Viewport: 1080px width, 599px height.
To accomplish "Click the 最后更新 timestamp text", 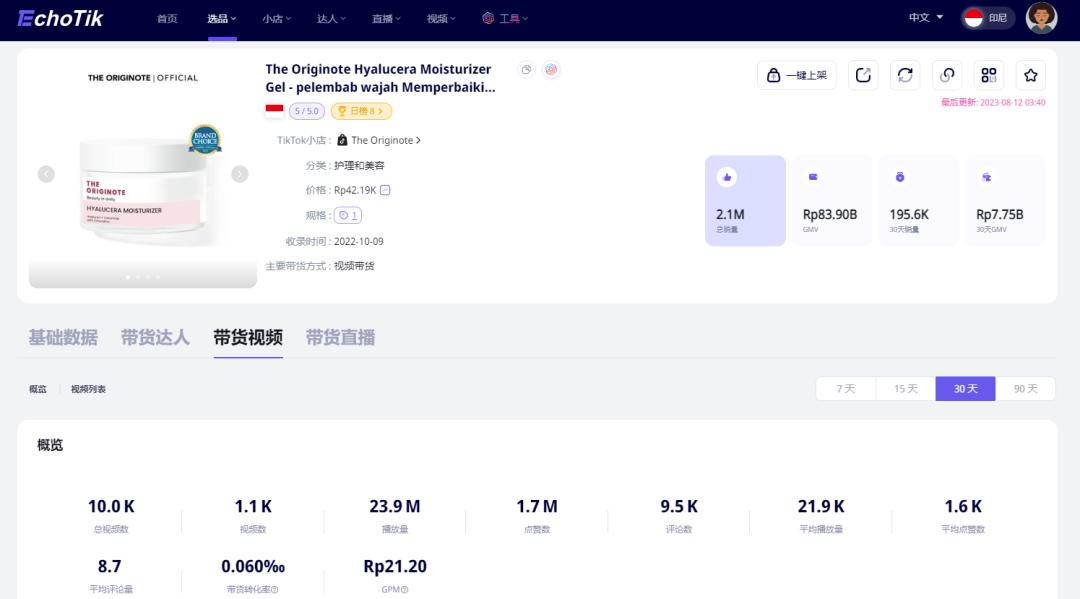I will point(993,103).
